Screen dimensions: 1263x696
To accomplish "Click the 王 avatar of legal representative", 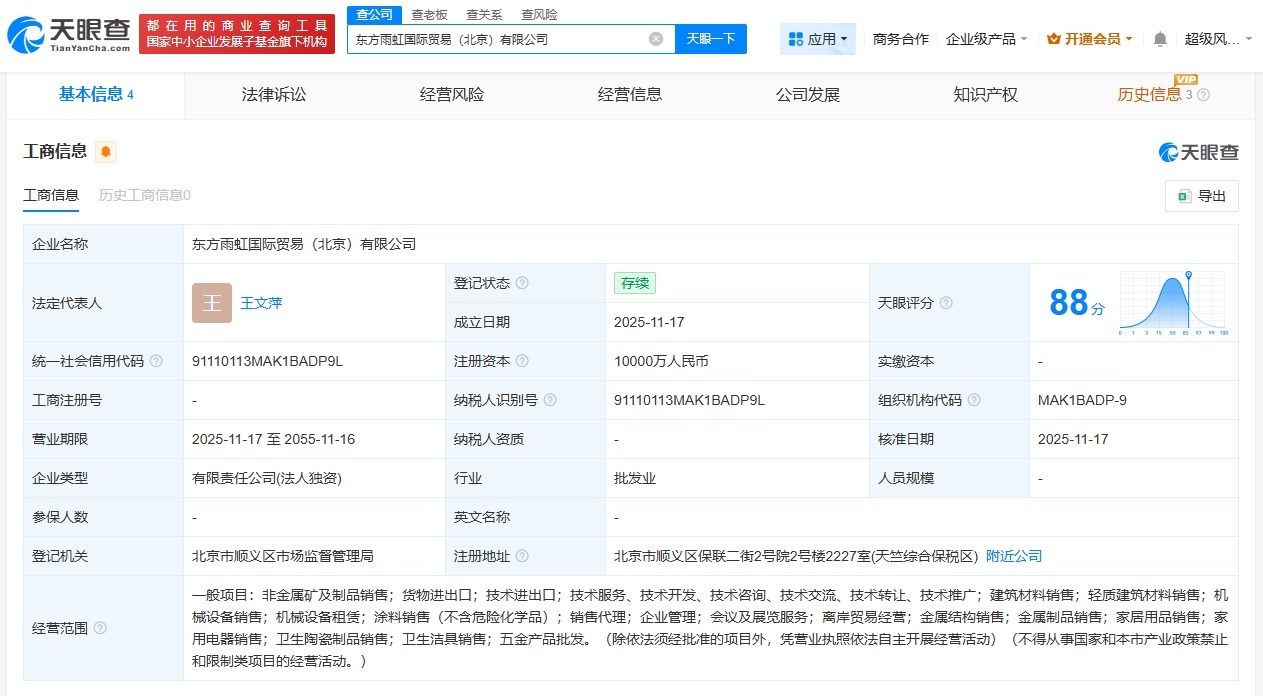I will 211,302.
